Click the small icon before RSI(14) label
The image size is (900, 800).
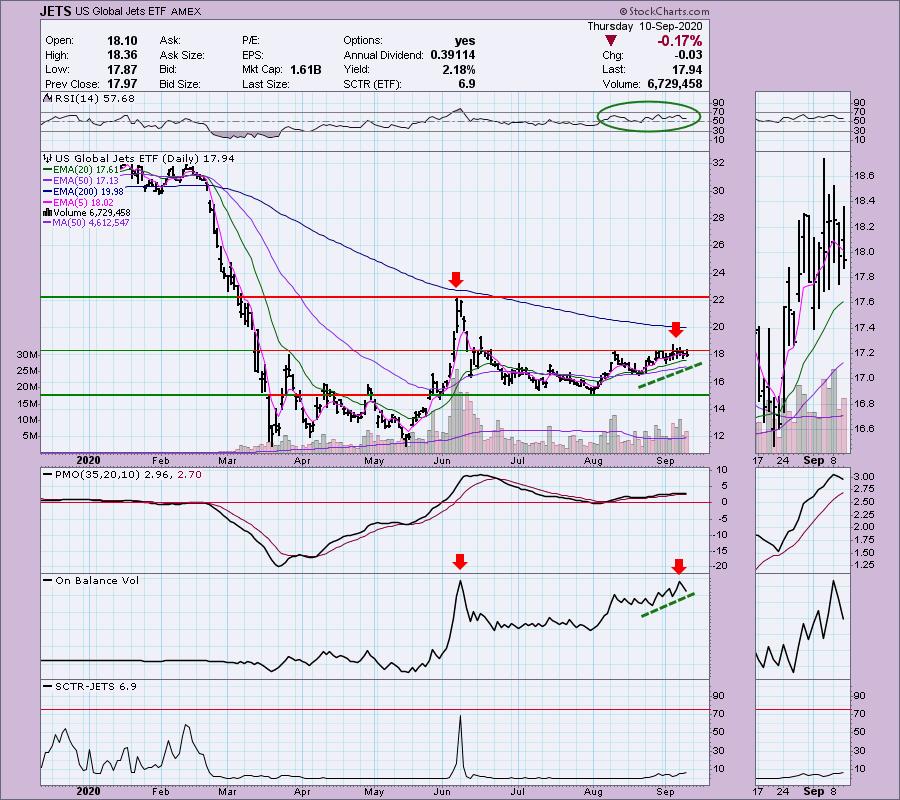[x=46, y=99]
